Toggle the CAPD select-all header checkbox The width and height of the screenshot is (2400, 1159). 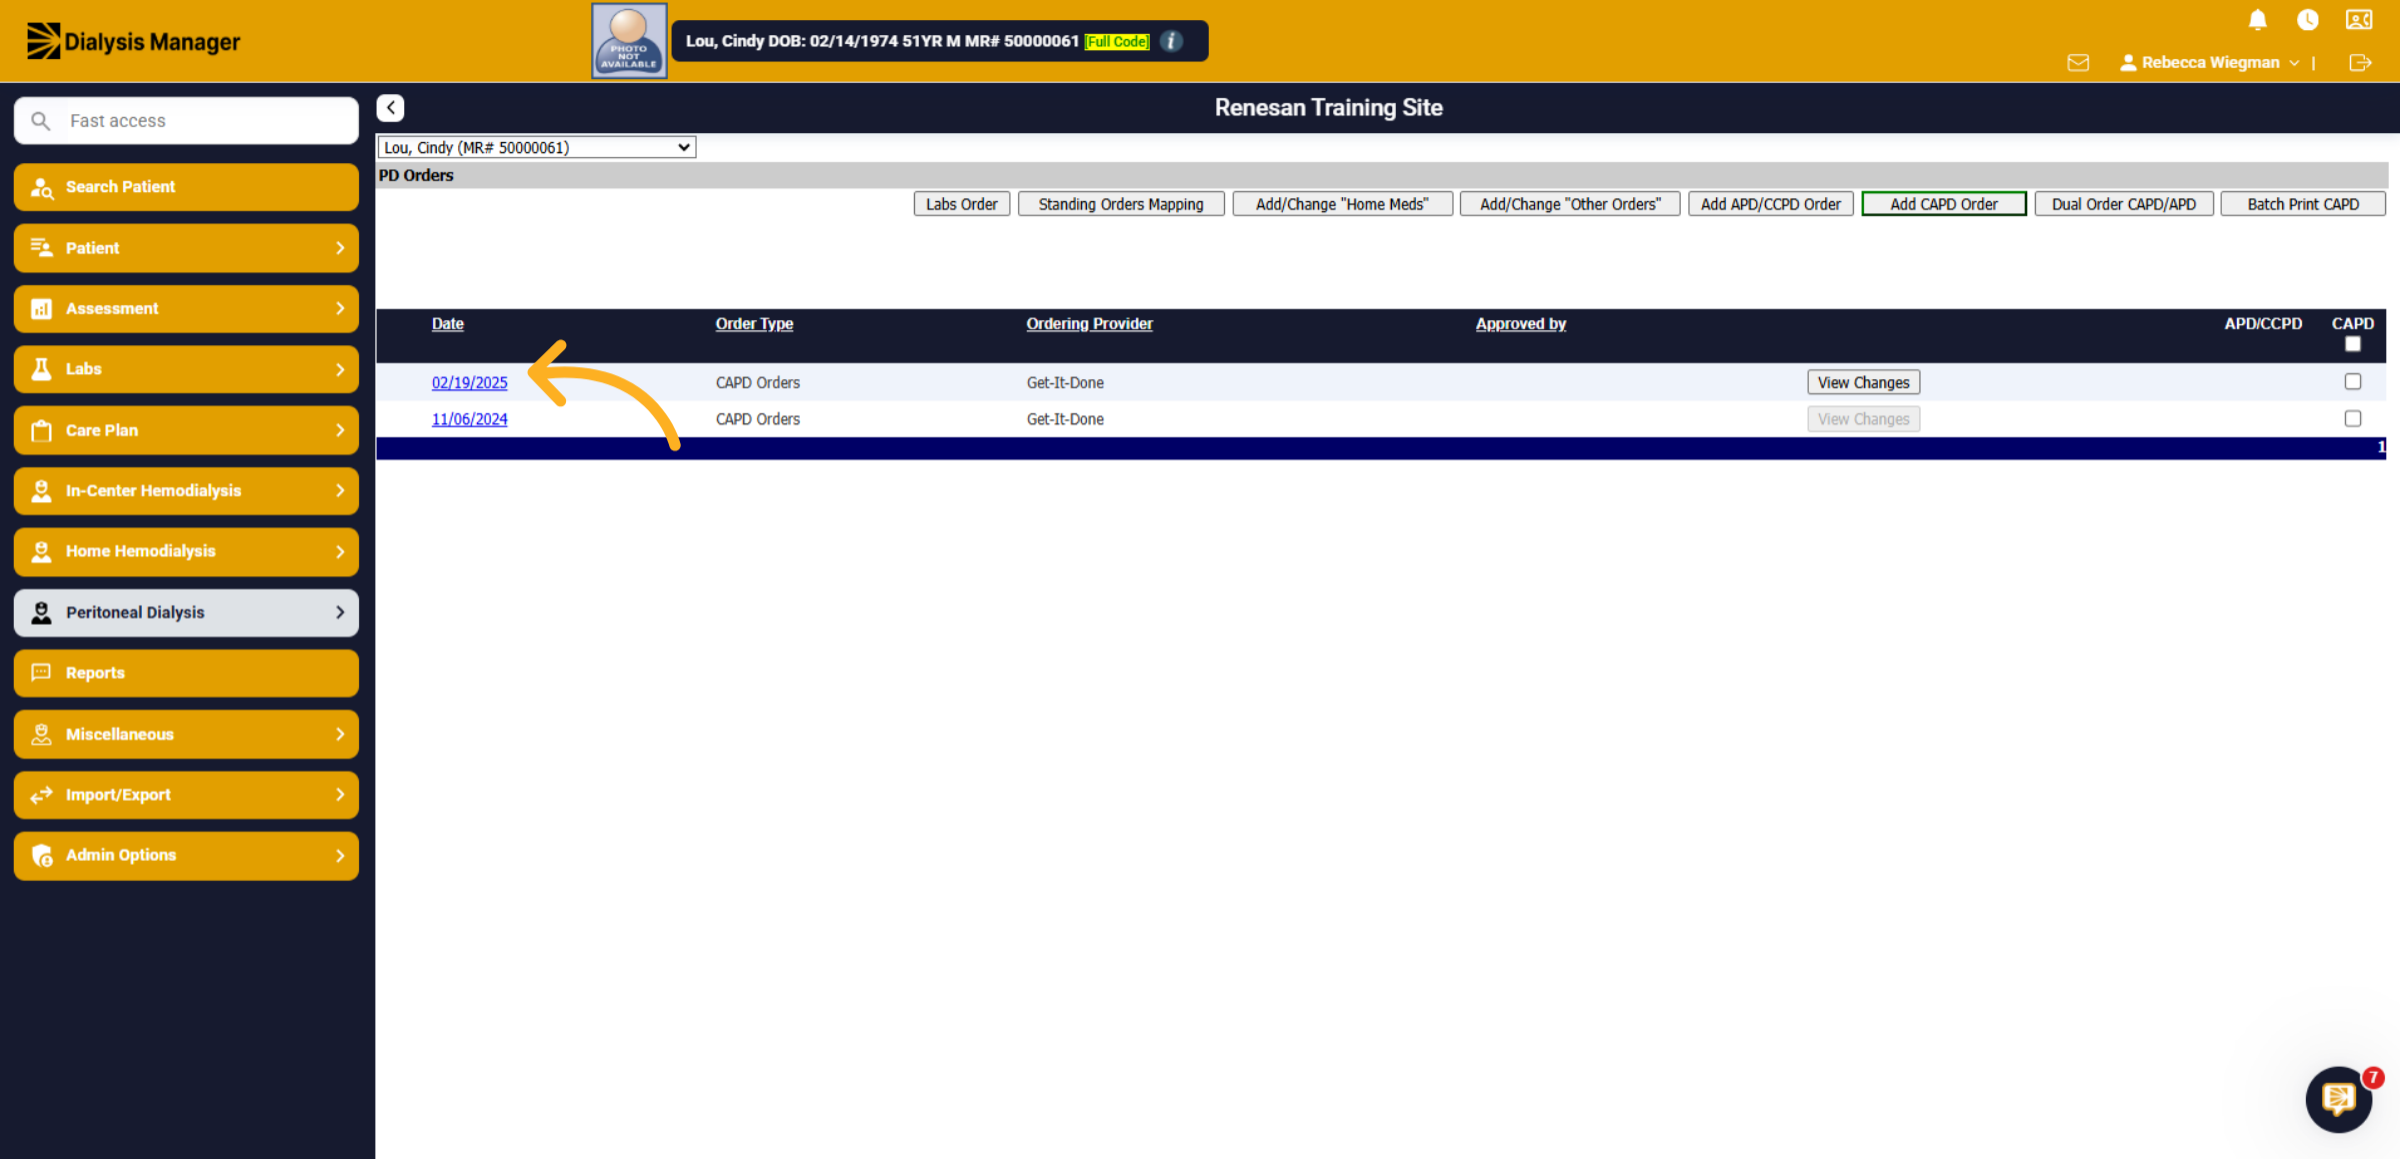pos(2352,344)
